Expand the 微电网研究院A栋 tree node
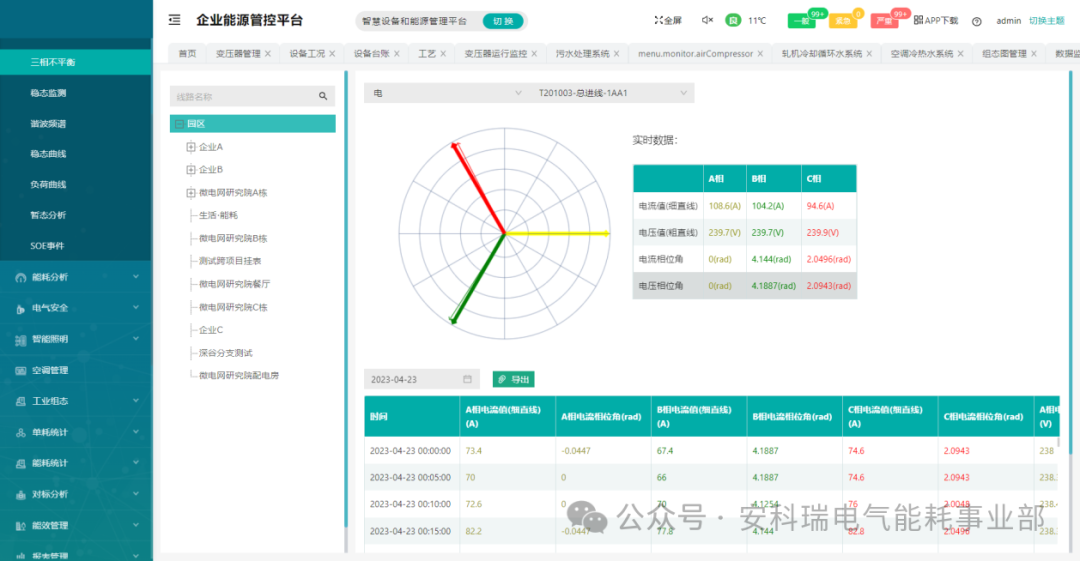The width and height of the screenshot is (1080, 561). click(x=191, y=193)
